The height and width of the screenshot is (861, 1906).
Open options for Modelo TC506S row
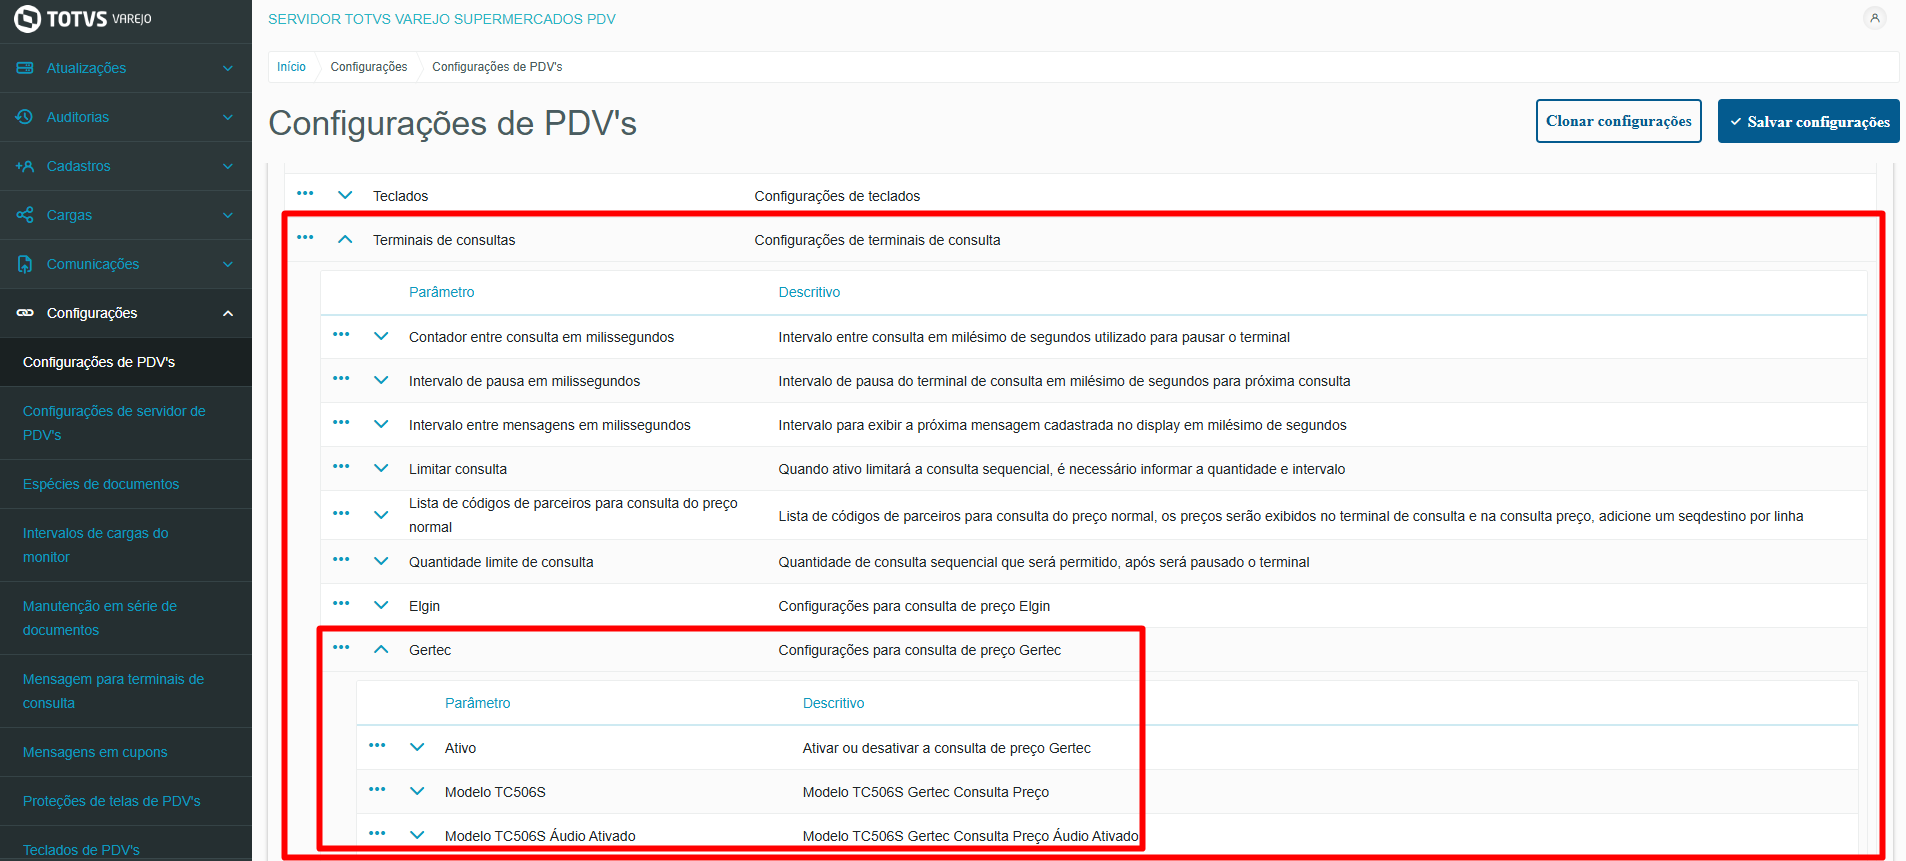(377, 790)
